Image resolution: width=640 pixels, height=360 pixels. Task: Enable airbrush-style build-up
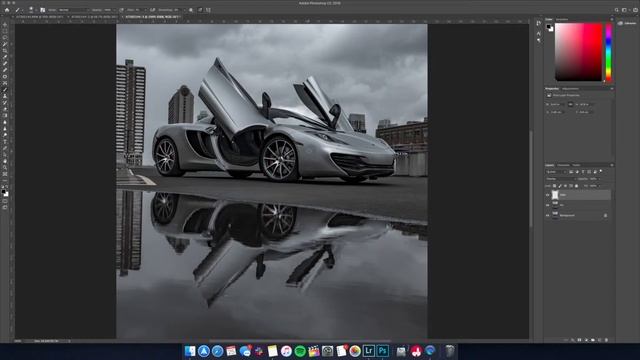153,10
